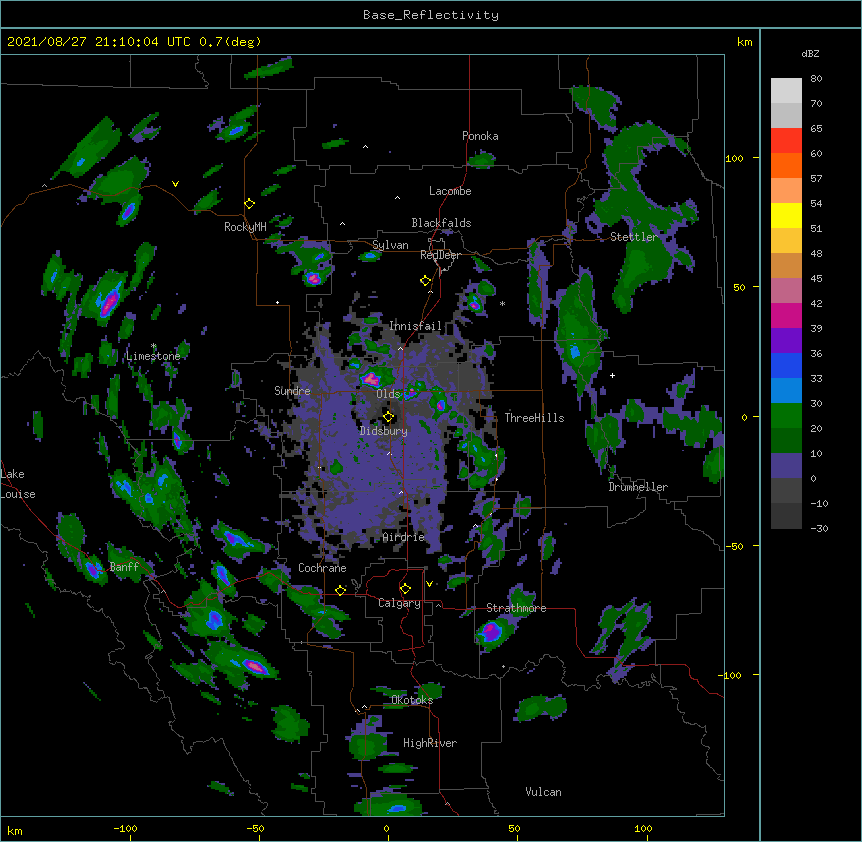Click the Airdrie city label
The image size is (862, 842).
404,537
